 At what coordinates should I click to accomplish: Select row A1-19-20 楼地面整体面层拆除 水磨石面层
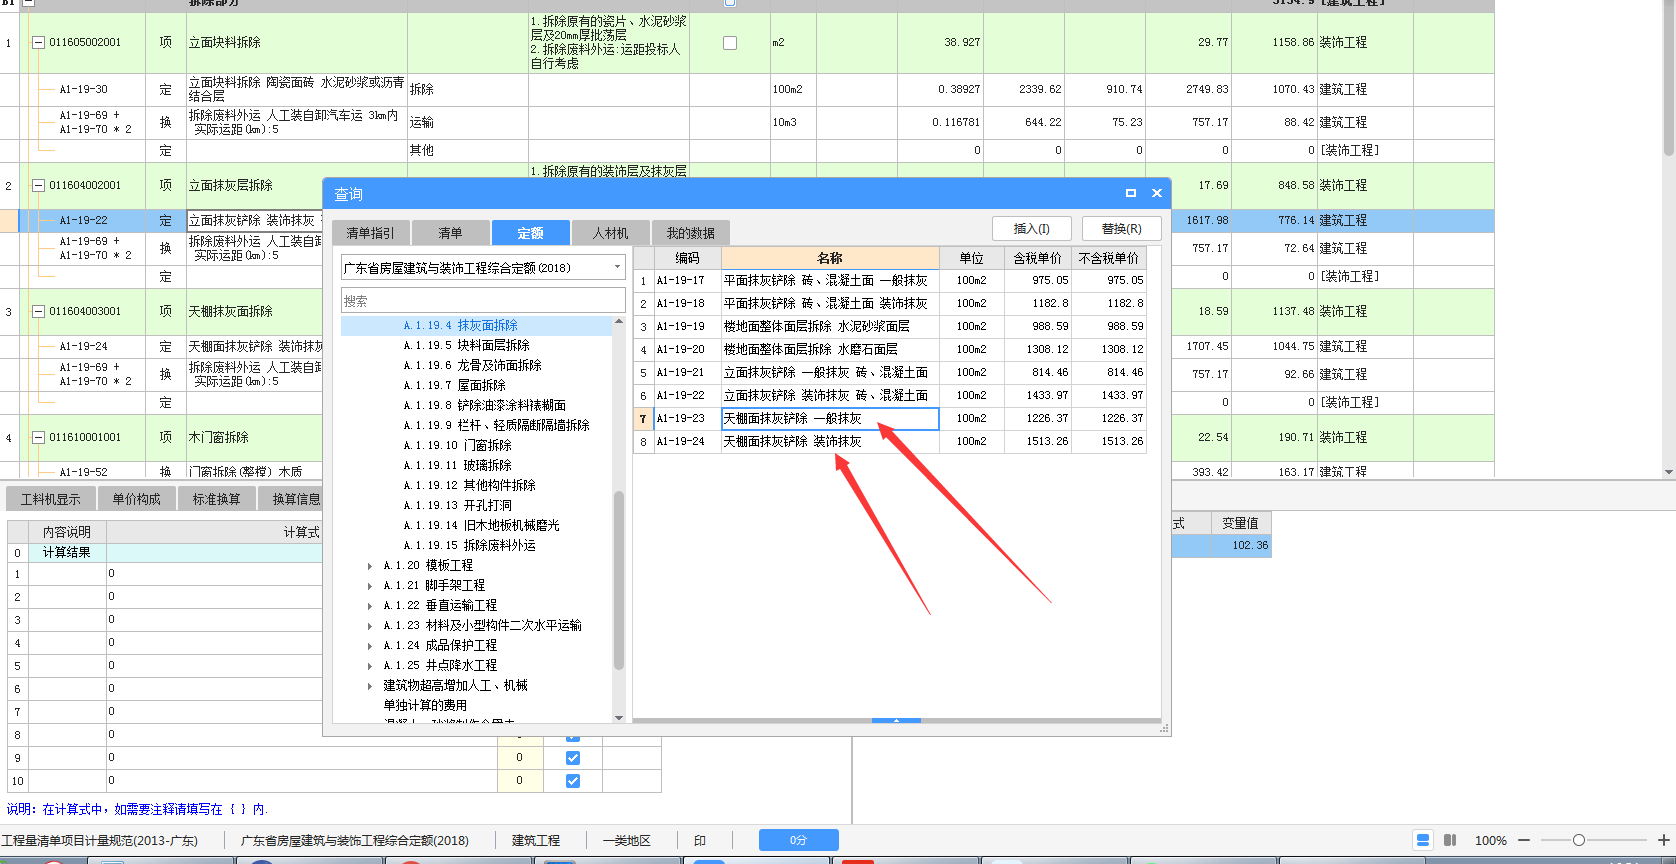coord(890,349)
